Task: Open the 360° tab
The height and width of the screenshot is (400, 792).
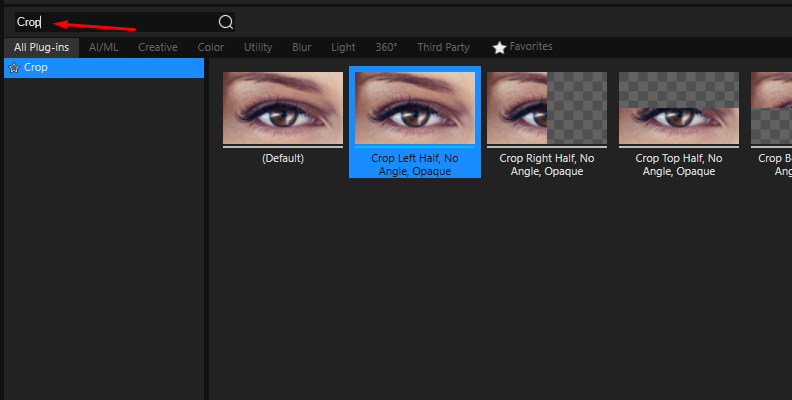Action: tap(386, 47)
